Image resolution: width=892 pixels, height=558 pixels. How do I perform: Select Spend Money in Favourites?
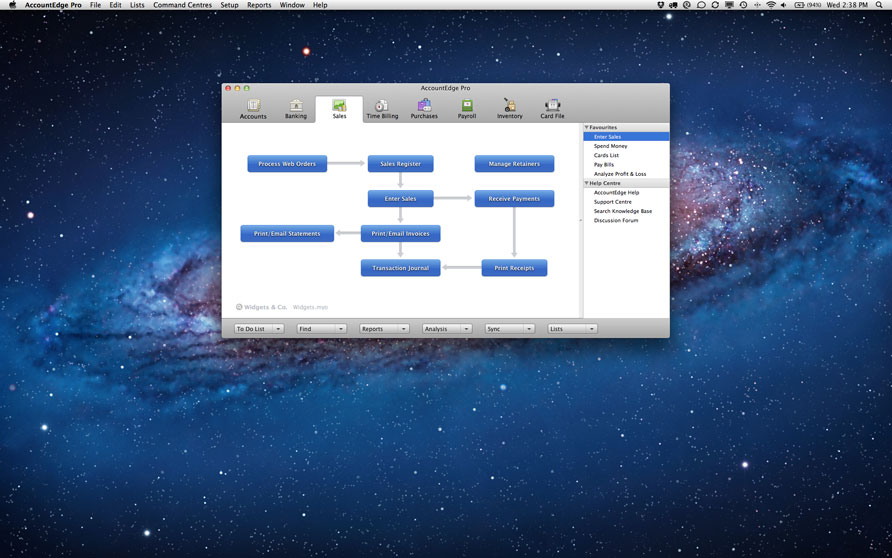(x=610, y=146)
